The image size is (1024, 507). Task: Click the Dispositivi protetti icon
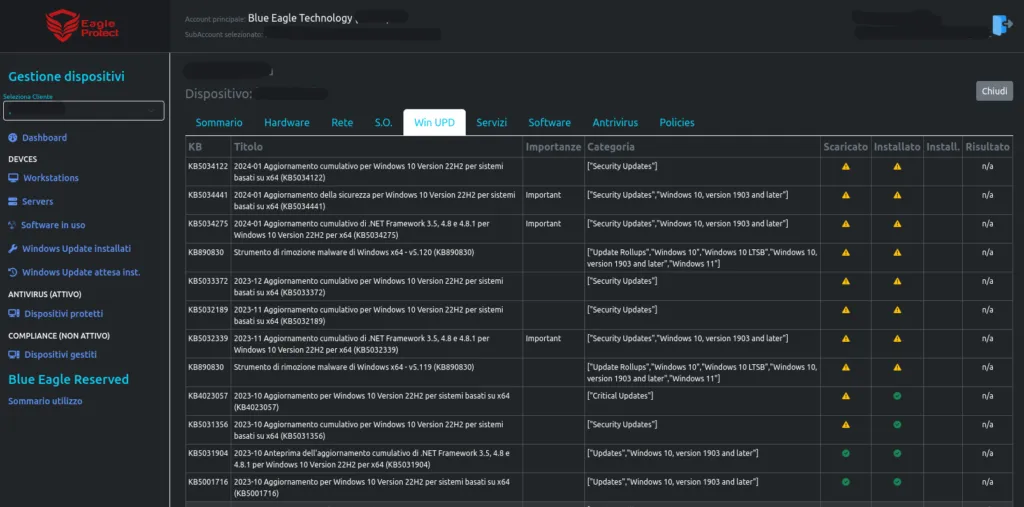[14, 314]
